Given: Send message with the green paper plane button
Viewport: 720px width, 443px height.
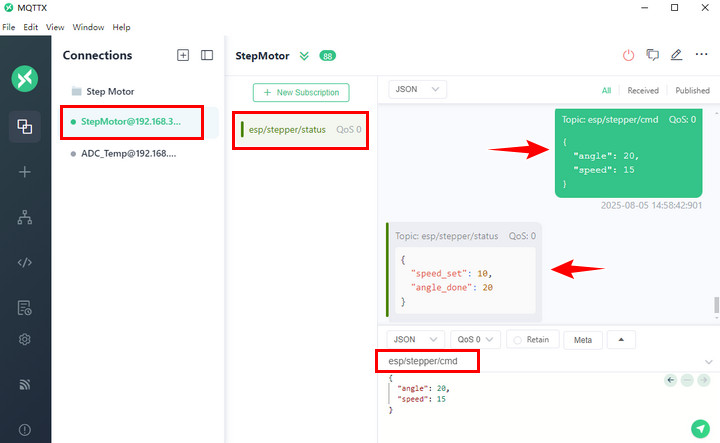Looking at the screenshot, I should pyautogui.click(x=700, y=429).
